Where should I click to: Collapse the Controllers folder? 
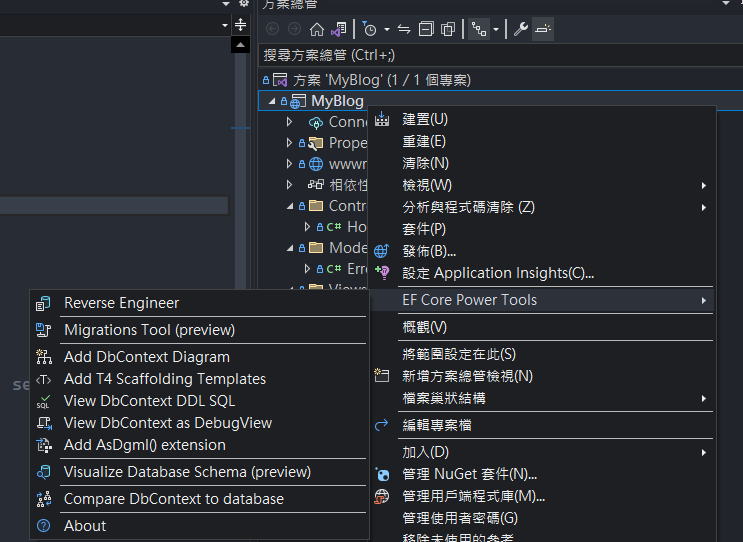(290, 206)
